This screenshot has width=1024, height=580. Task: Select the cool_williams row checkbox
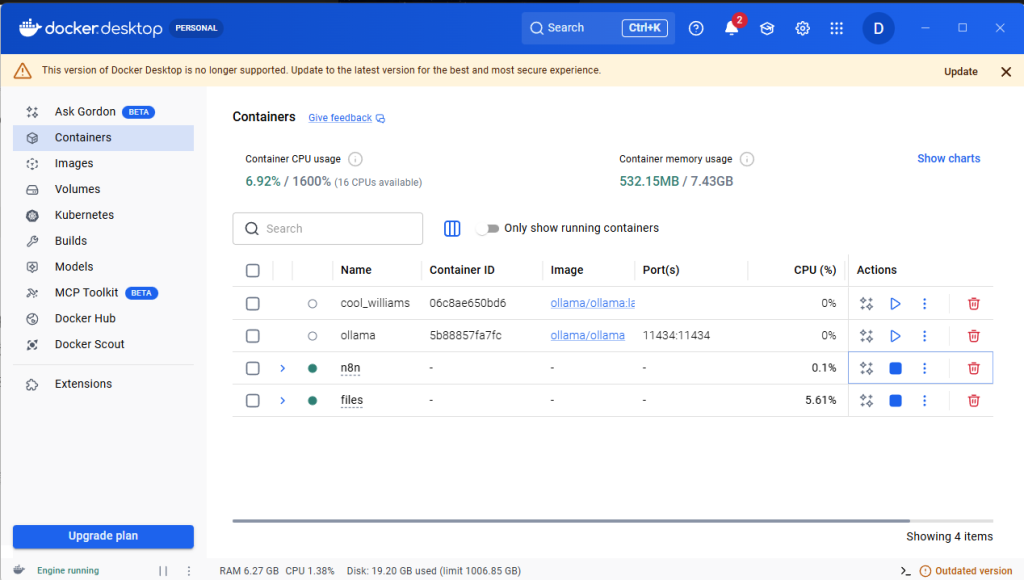point(253,304)
